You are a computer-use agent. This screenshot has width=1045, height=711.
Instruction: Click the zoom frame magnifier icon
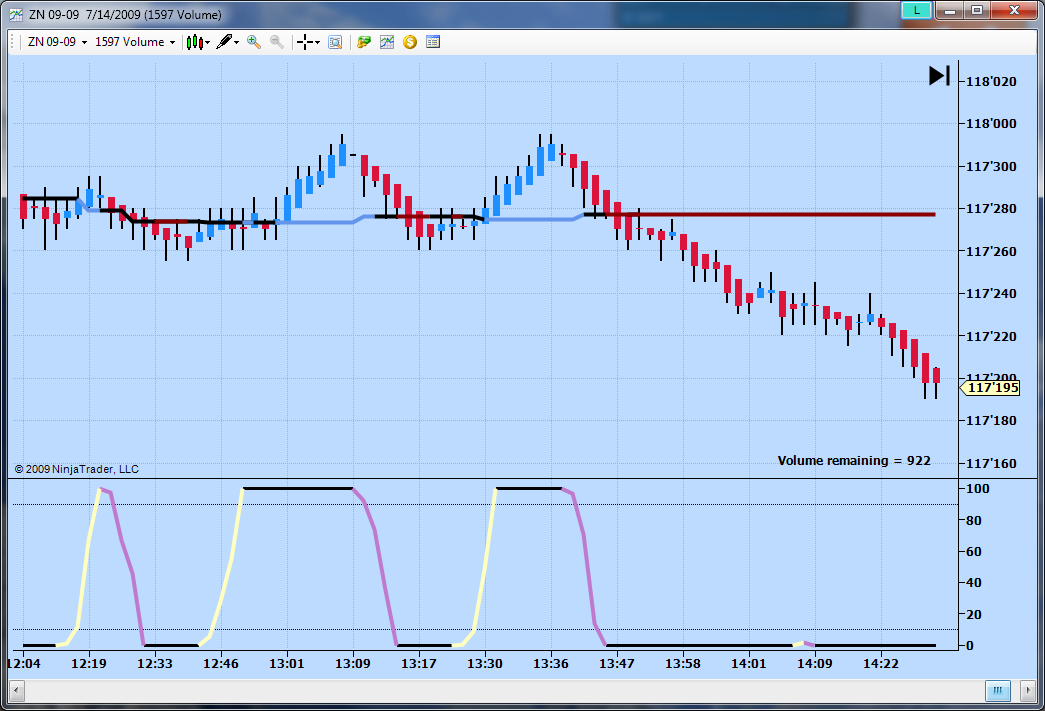pyautogui.click(x=335, y=42)
